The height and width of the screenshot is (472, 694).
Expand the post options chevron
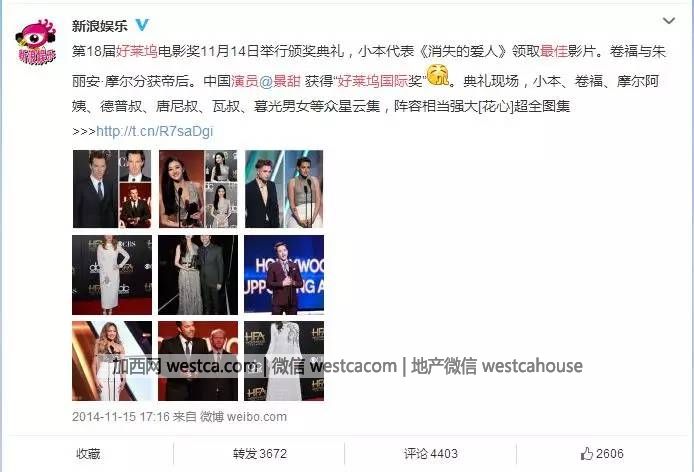[668, 20]
